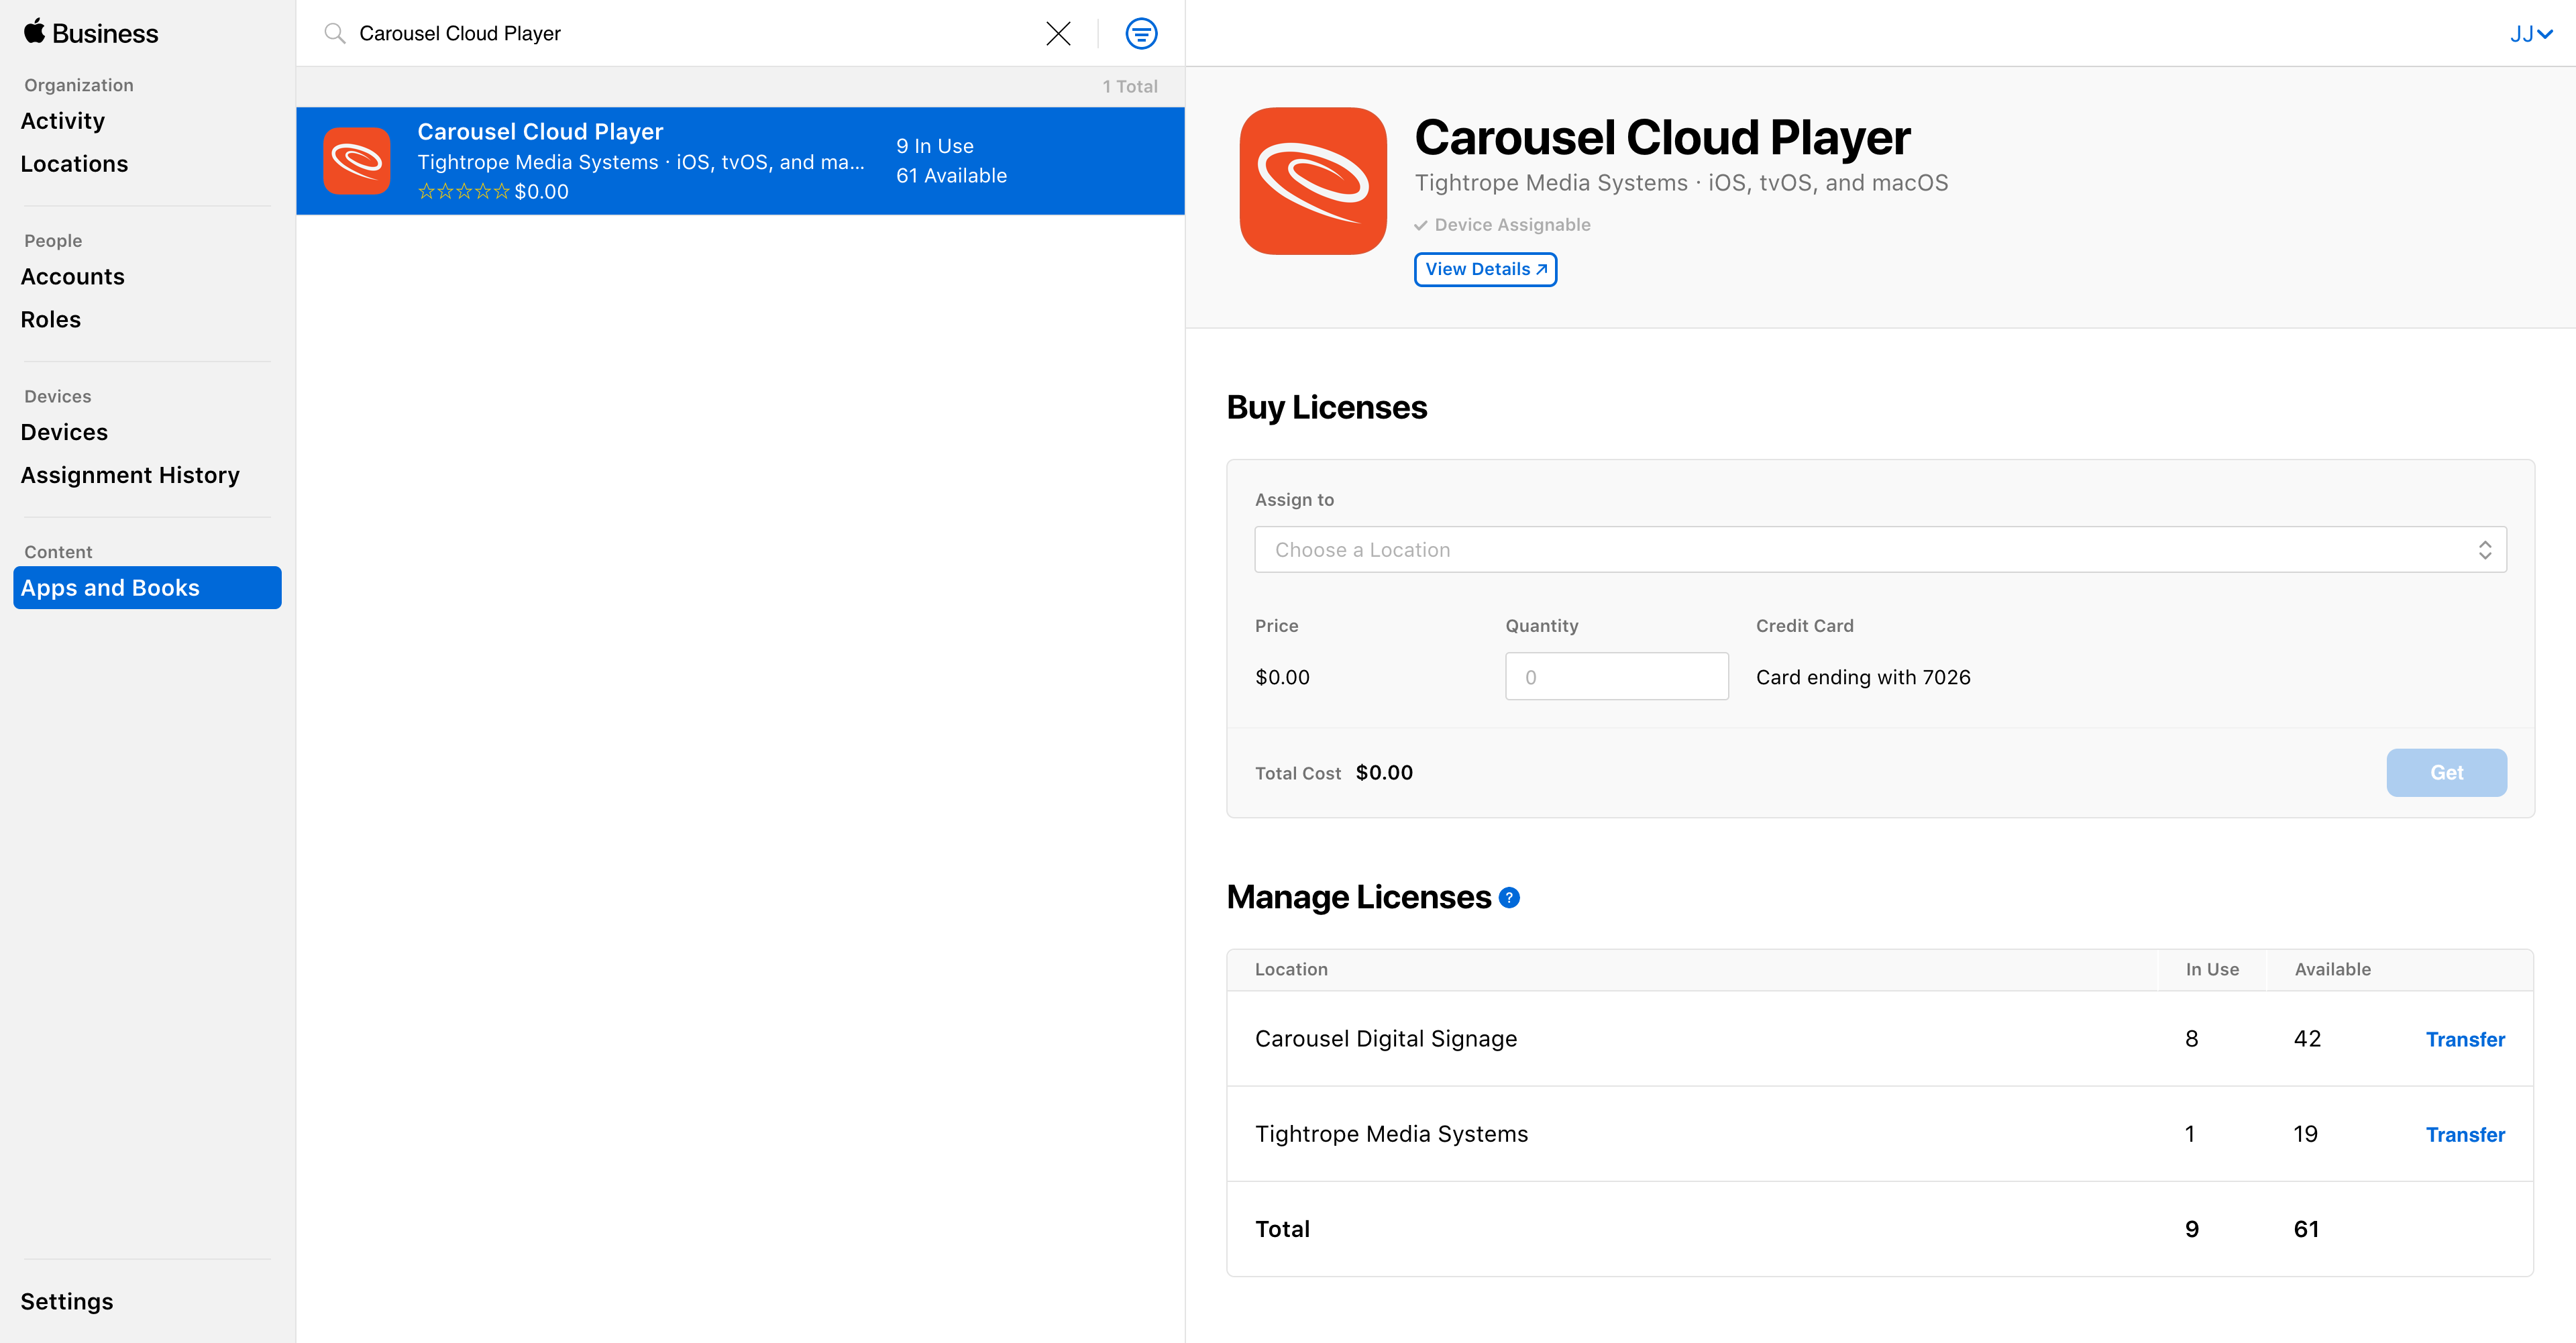Screen dimensions: 2576x1343
Task: Transfer licenses from Tightrope Media Systems
Action: pyautogui.click(x=2465, y=1134)
